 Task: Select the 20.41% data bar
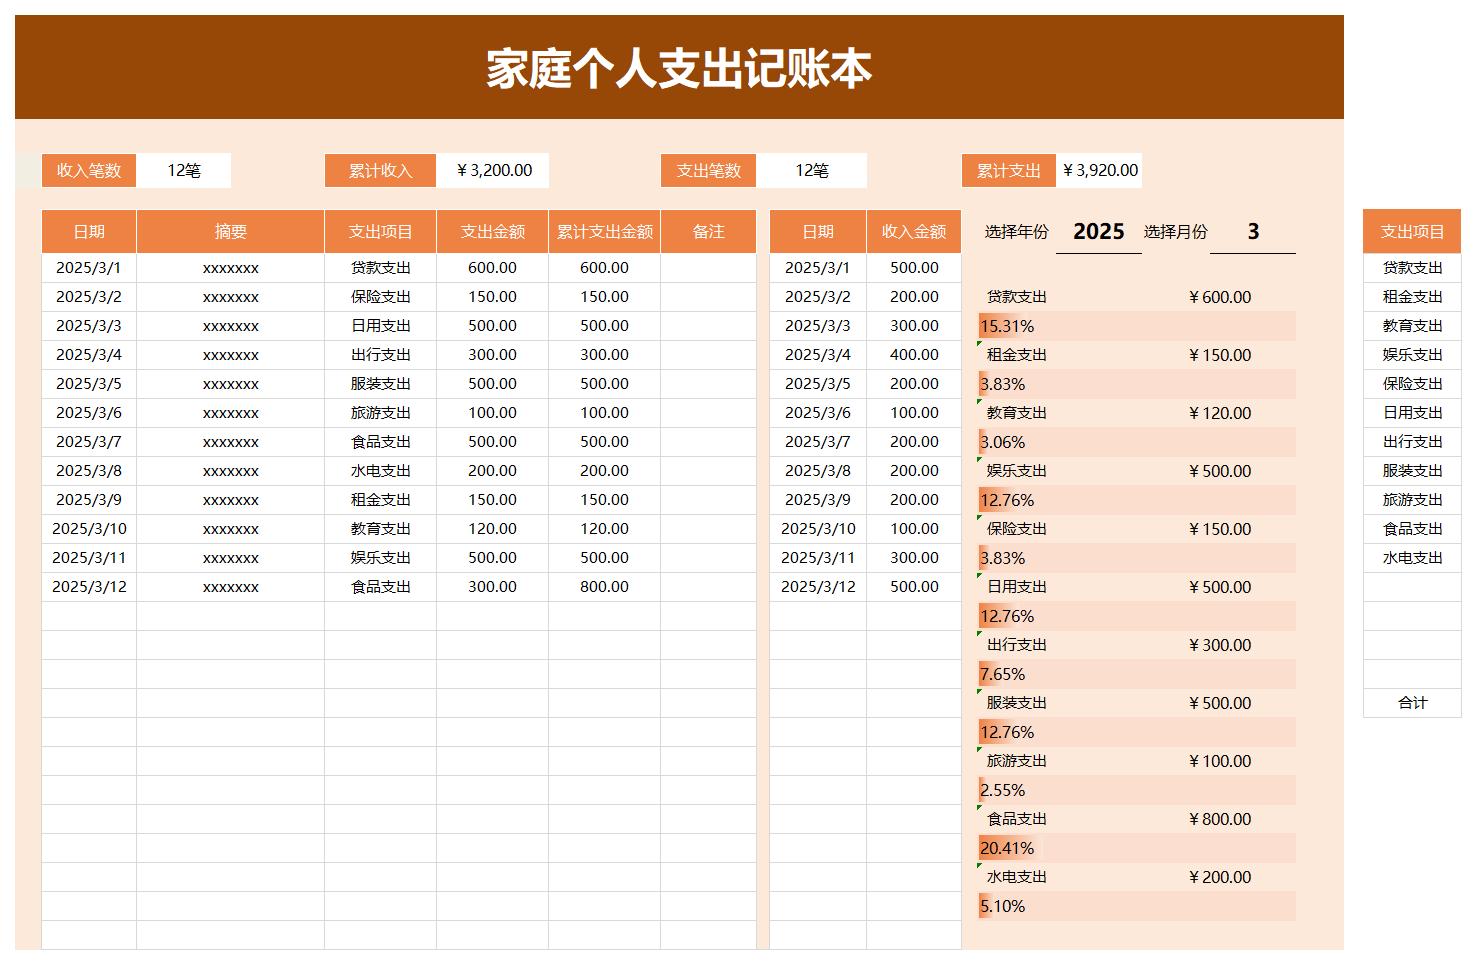point(1137,848)
